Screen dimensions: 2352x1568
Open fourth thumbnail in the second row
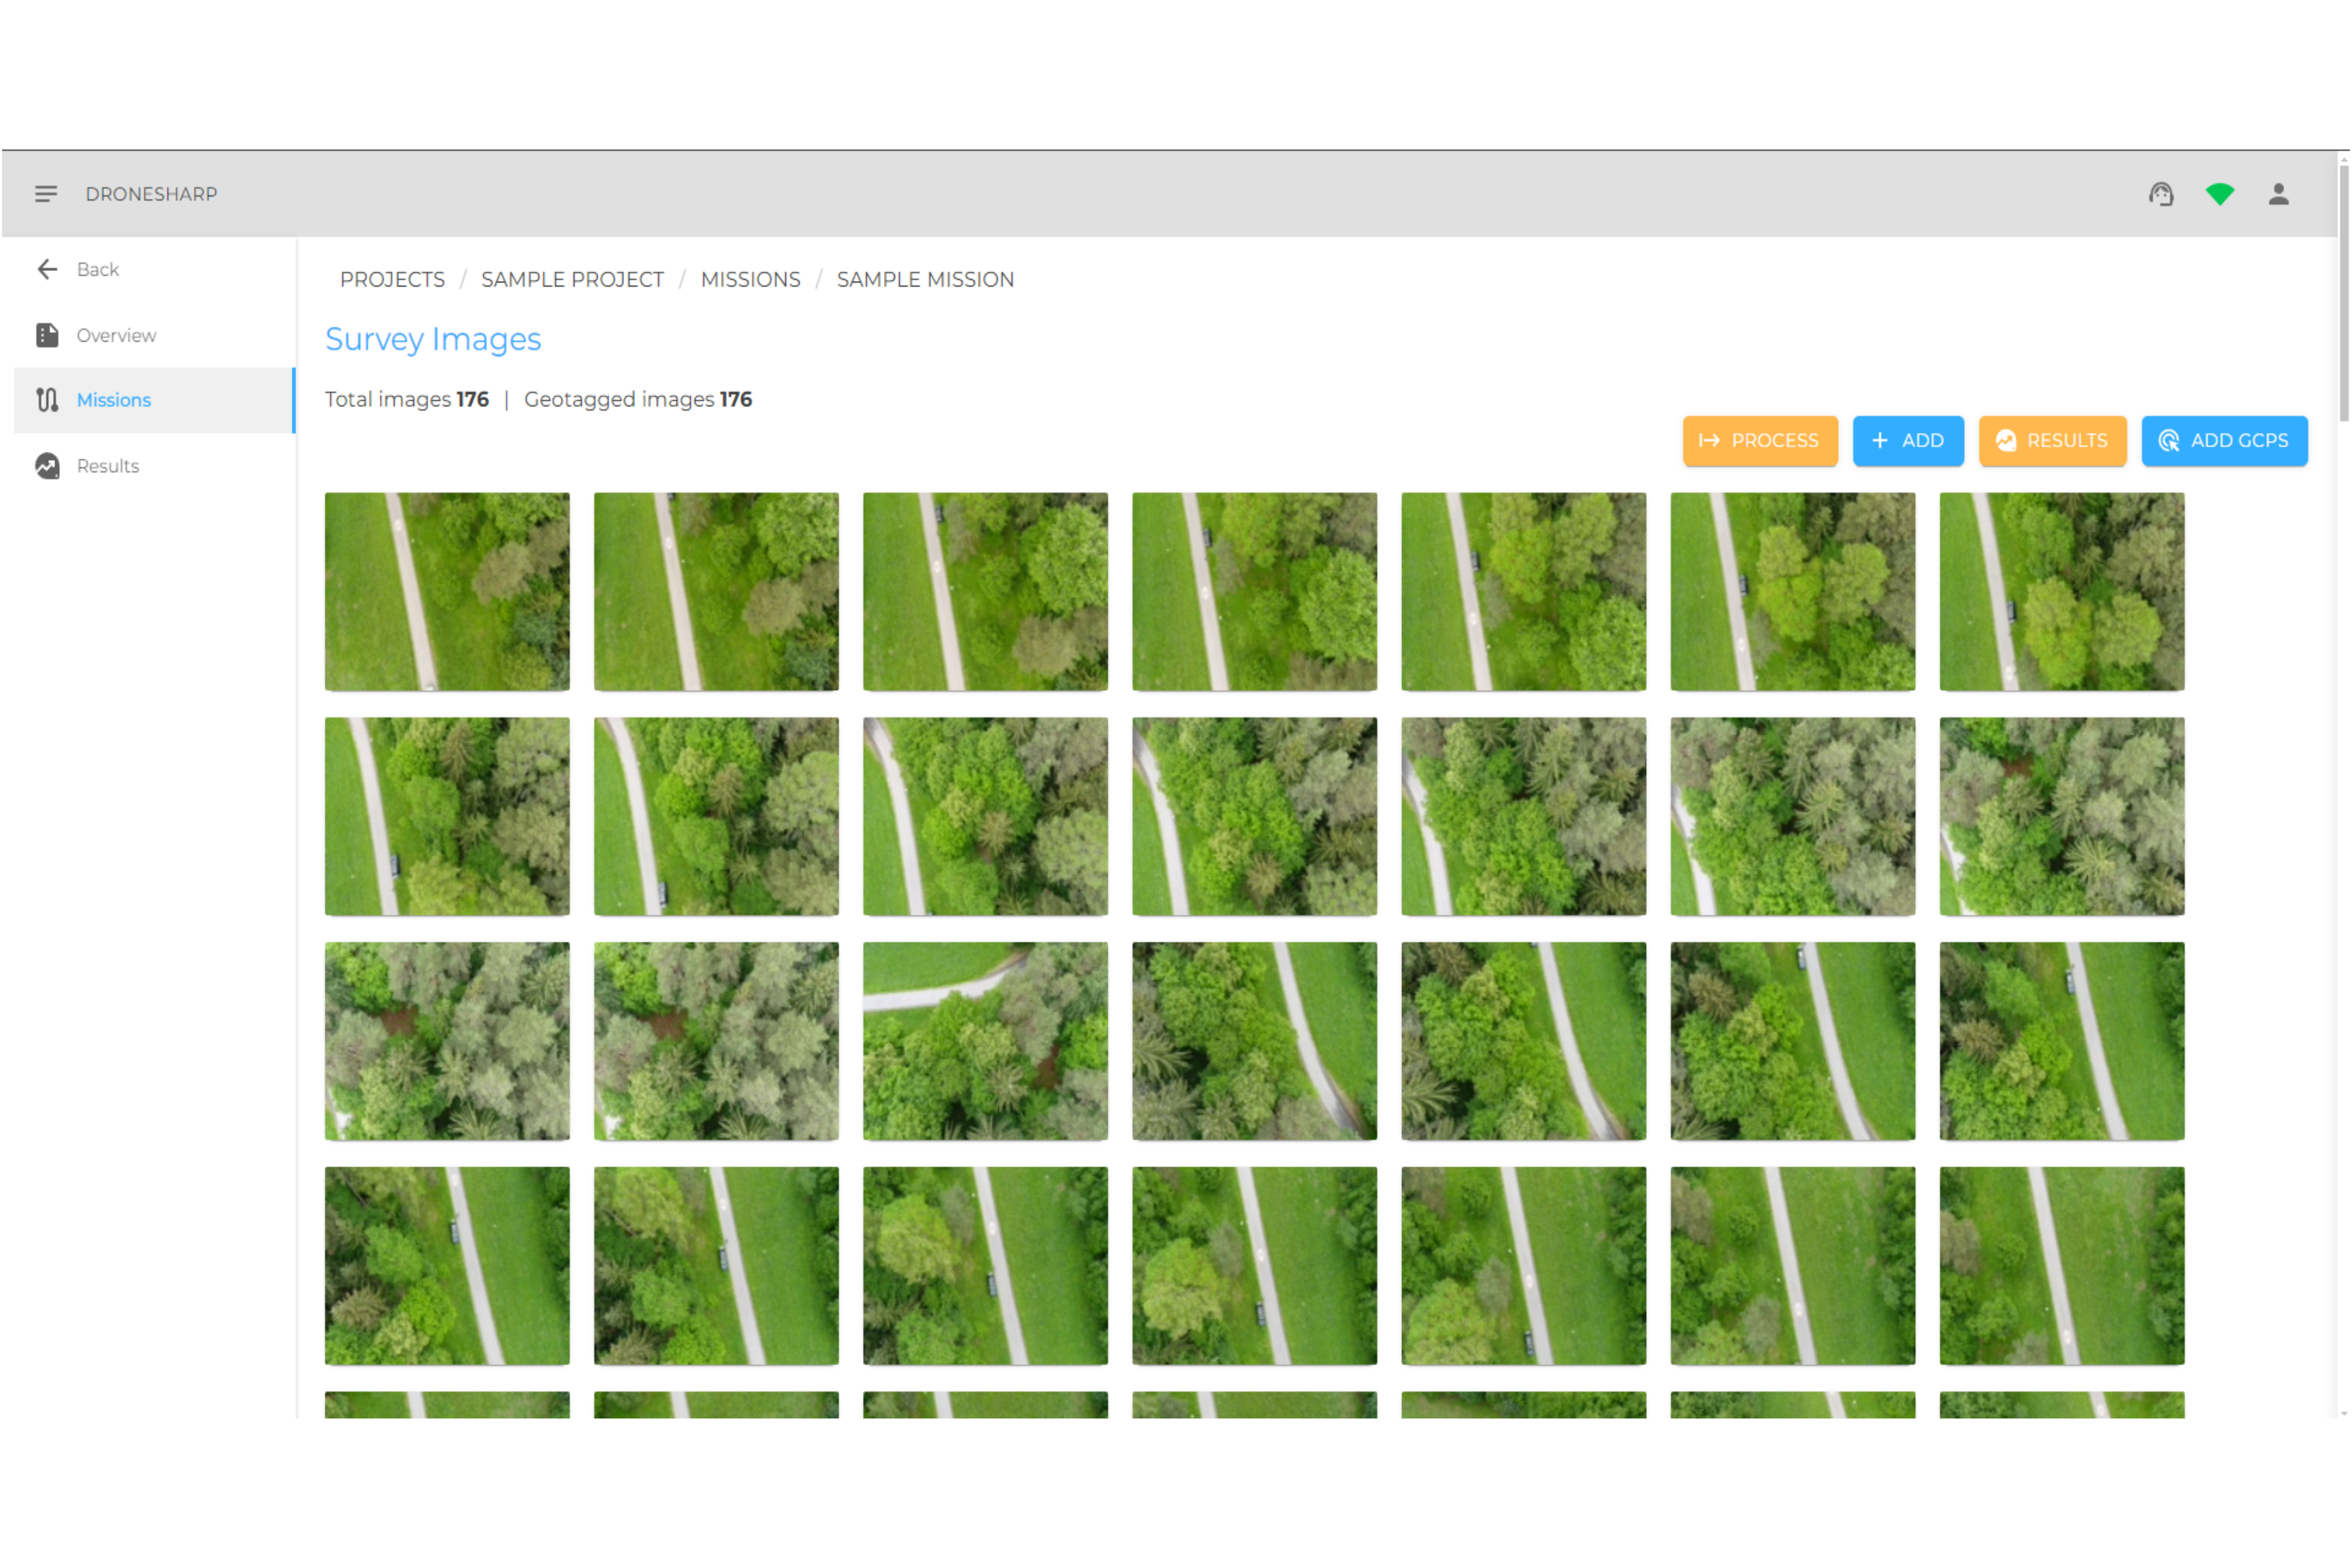pyautogui.click(x=1254, y=816)
